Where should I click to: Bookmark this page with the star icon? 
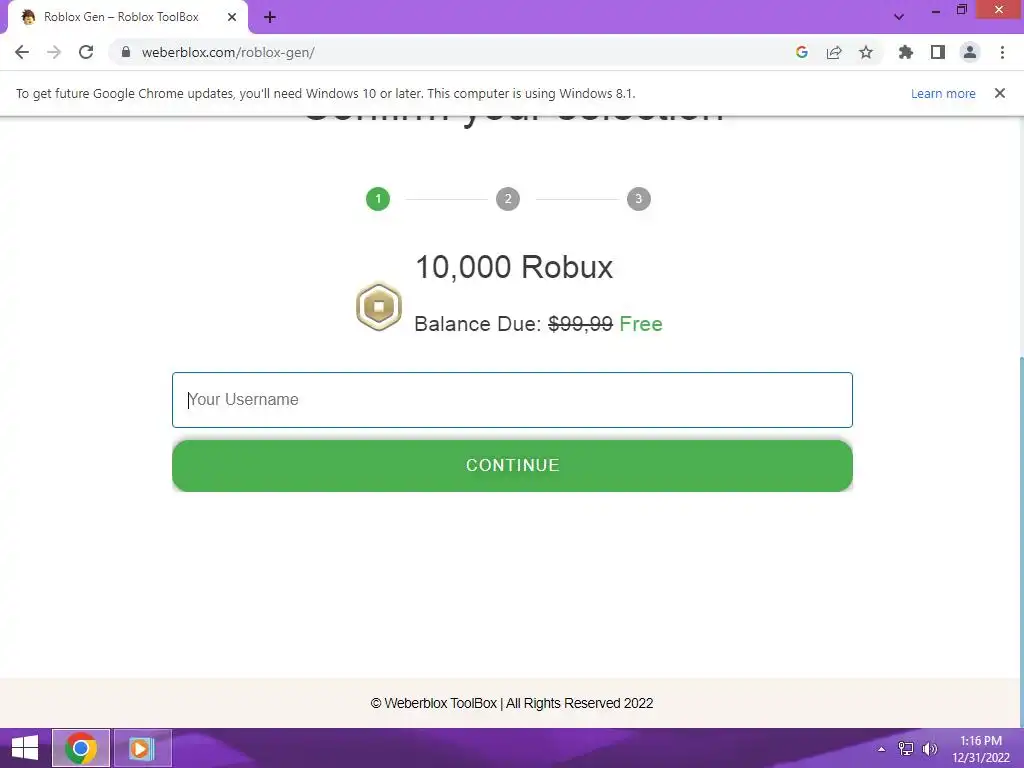click(866, 52)
